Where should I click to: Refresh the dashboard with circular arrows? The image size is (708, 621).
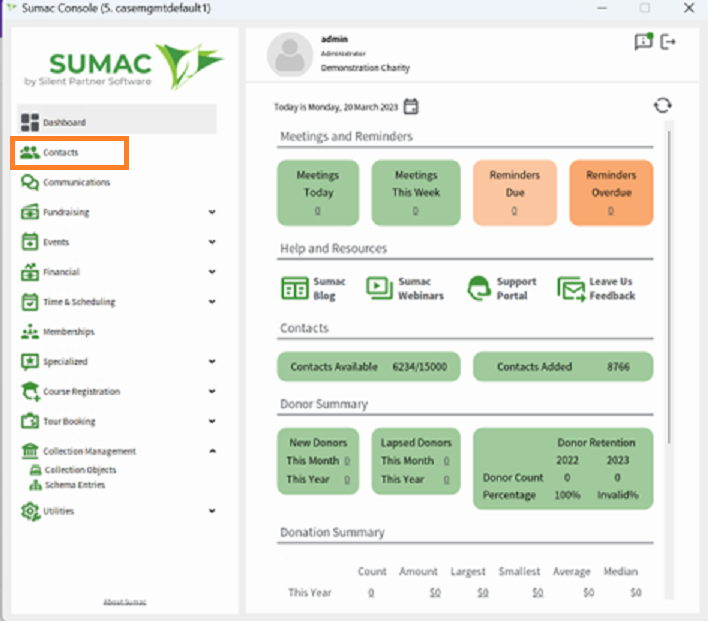pyautogui.click(x=662, y=106)
